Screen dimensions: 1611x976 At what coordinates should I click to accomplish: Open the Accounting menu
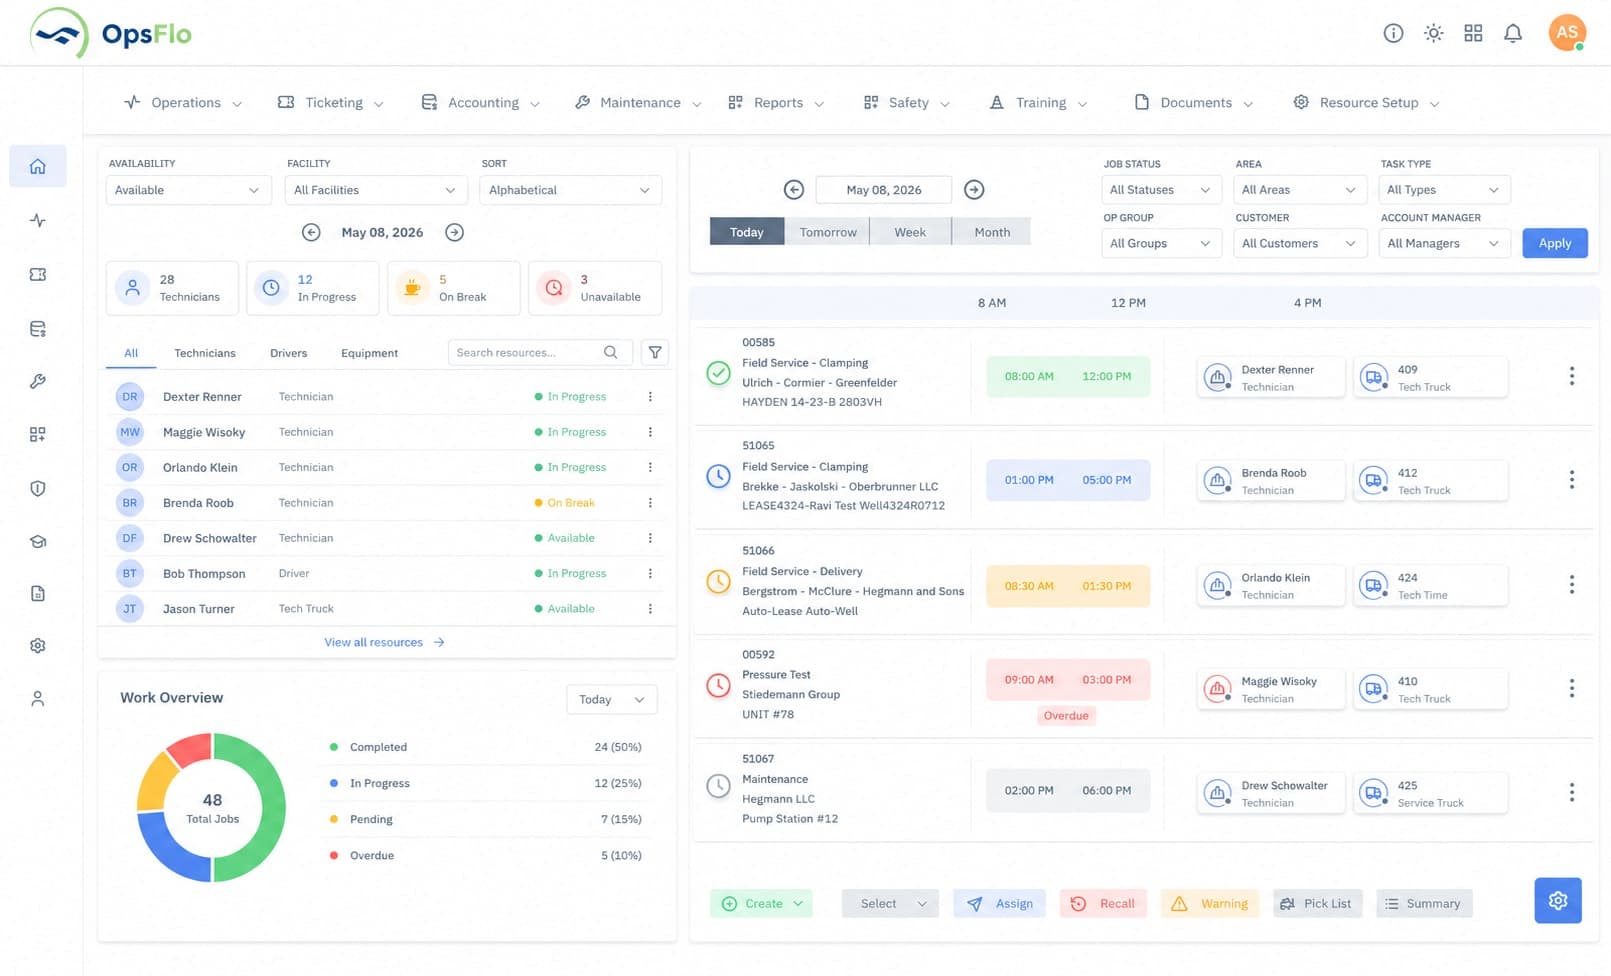tap(481, 103)
